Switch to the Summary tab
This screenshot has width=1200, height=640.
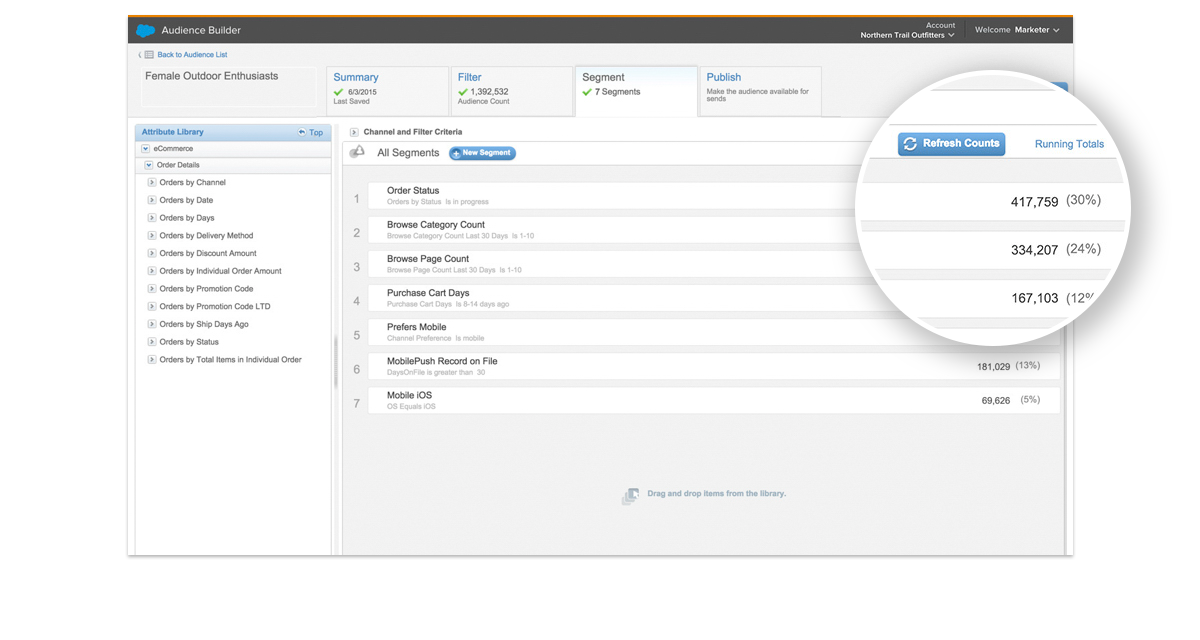pyautogui.click(x=356, y=77)
